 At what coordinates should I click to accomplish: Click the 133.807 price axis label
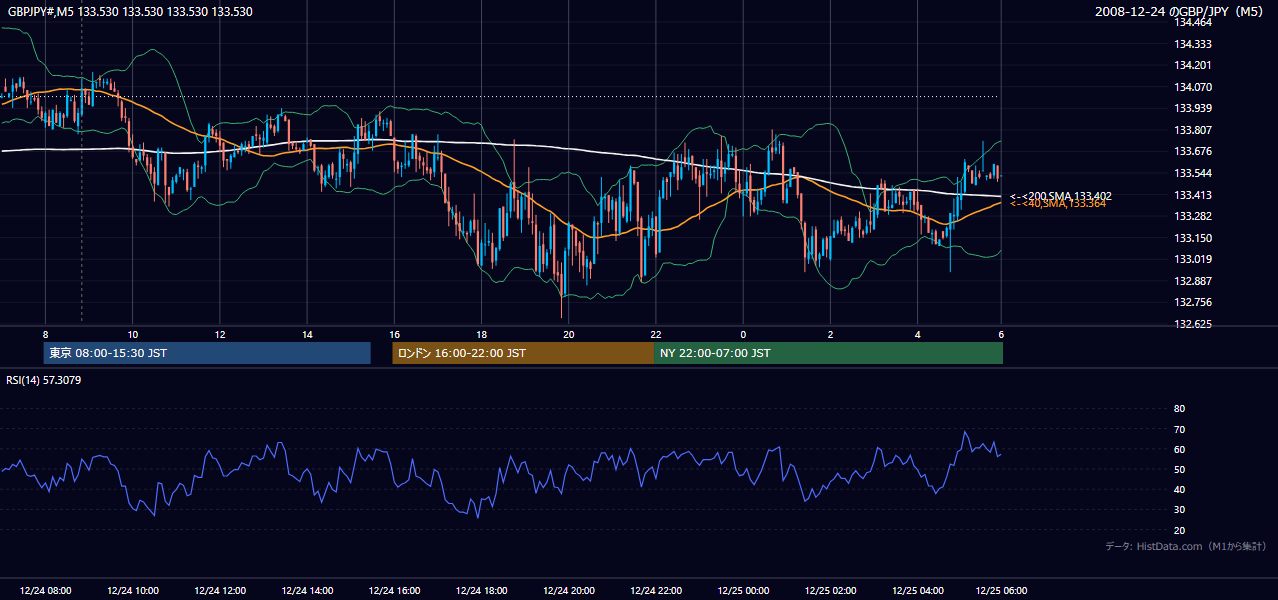pyautogui.click(x=1192, y=130)
